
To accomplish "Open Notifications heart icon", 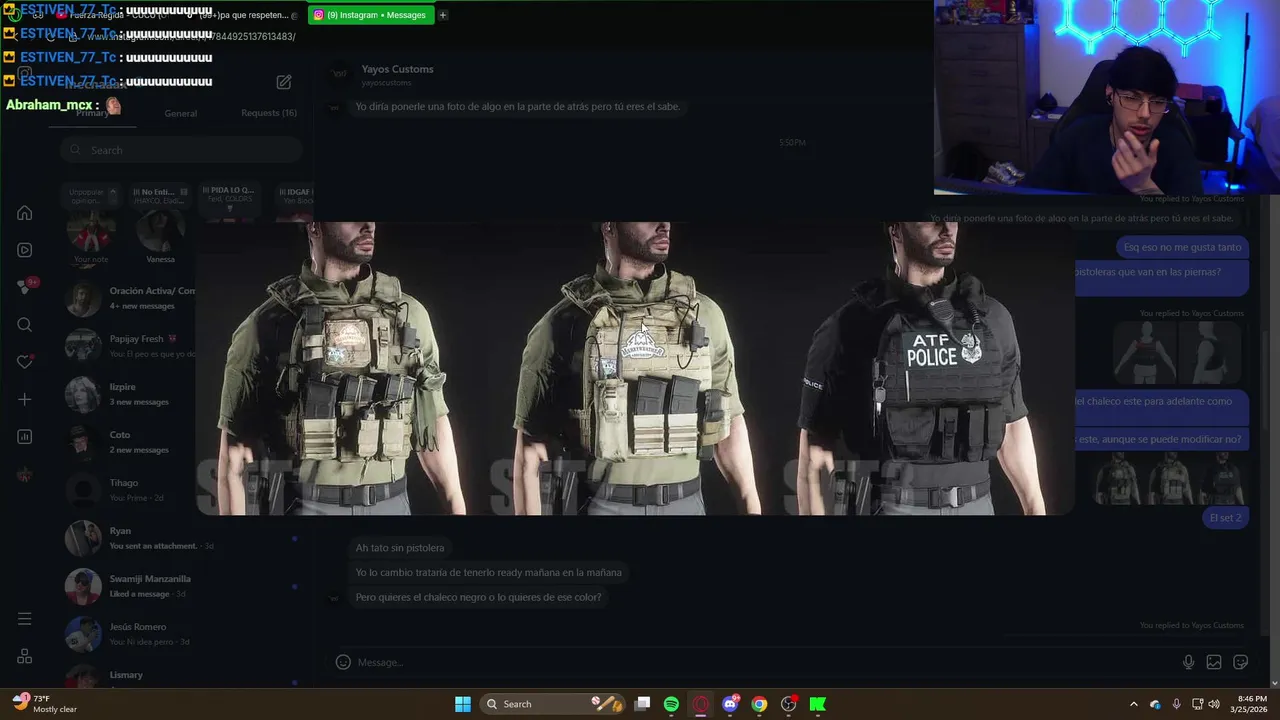I will [25, 362].
